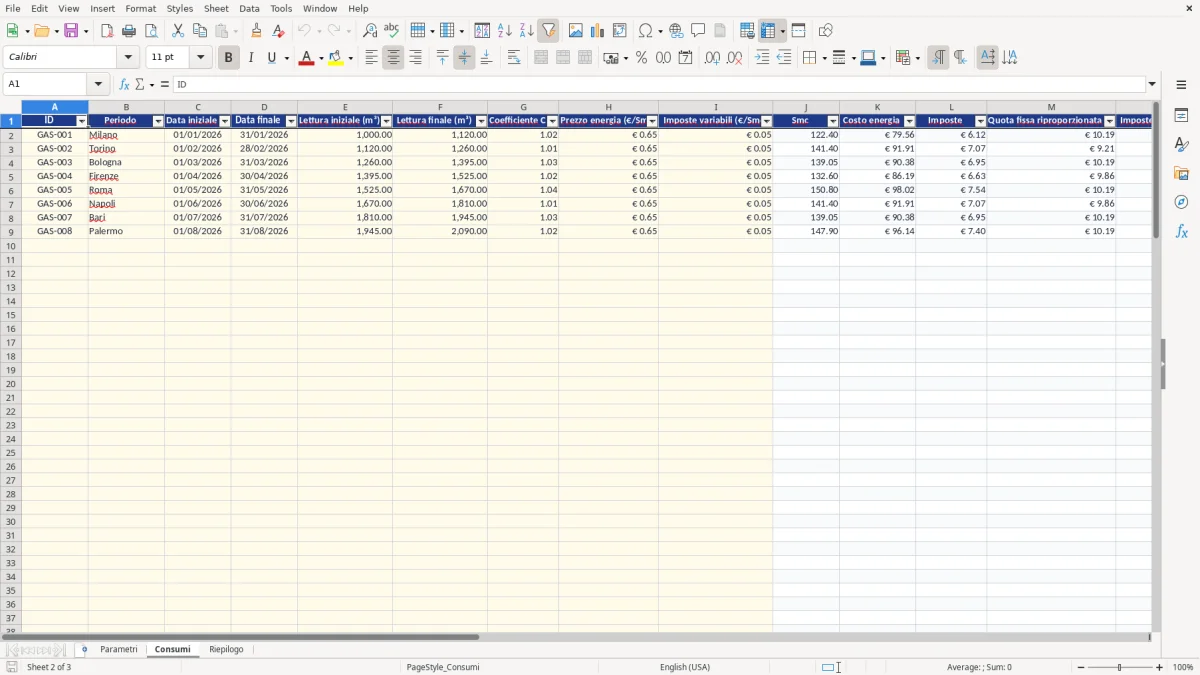Viewport: 1200px width, 675px height.
Task: Insert a Pivot Table via toolbar icon
Action: [620, 31]
